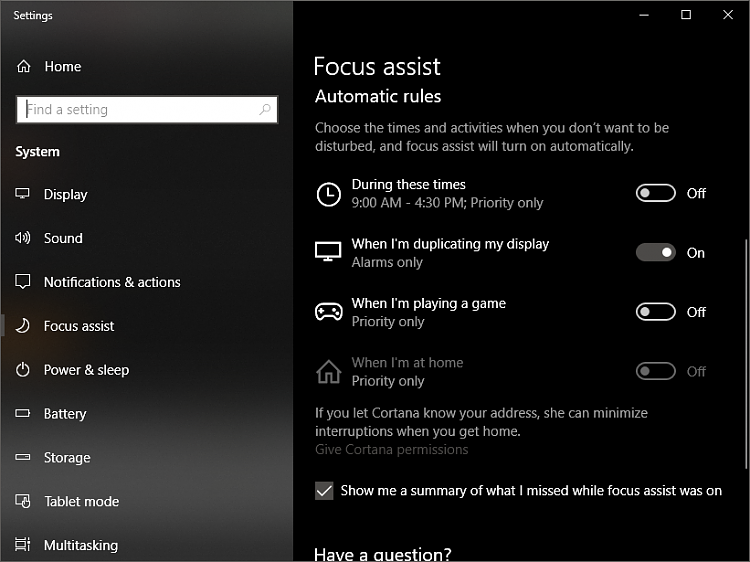Uncheck Show me a summary checkbox

pyautogui.click(x=324, y=491)
